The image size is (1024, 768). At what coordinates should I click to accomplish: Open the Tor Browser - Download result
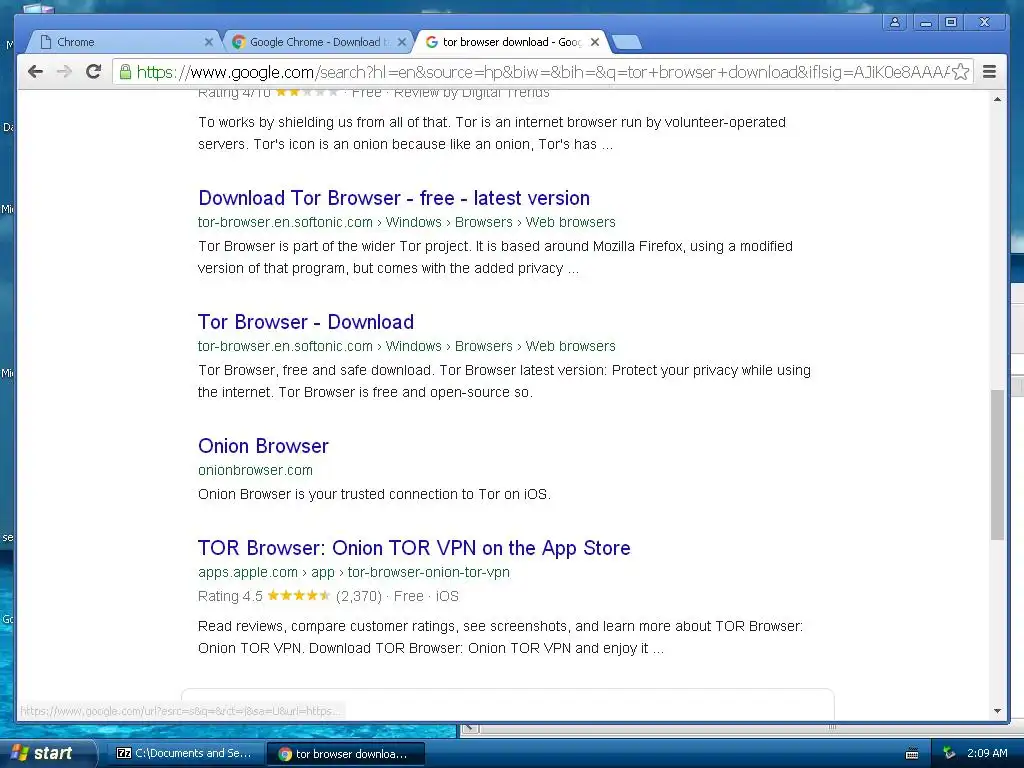point(306,322)
